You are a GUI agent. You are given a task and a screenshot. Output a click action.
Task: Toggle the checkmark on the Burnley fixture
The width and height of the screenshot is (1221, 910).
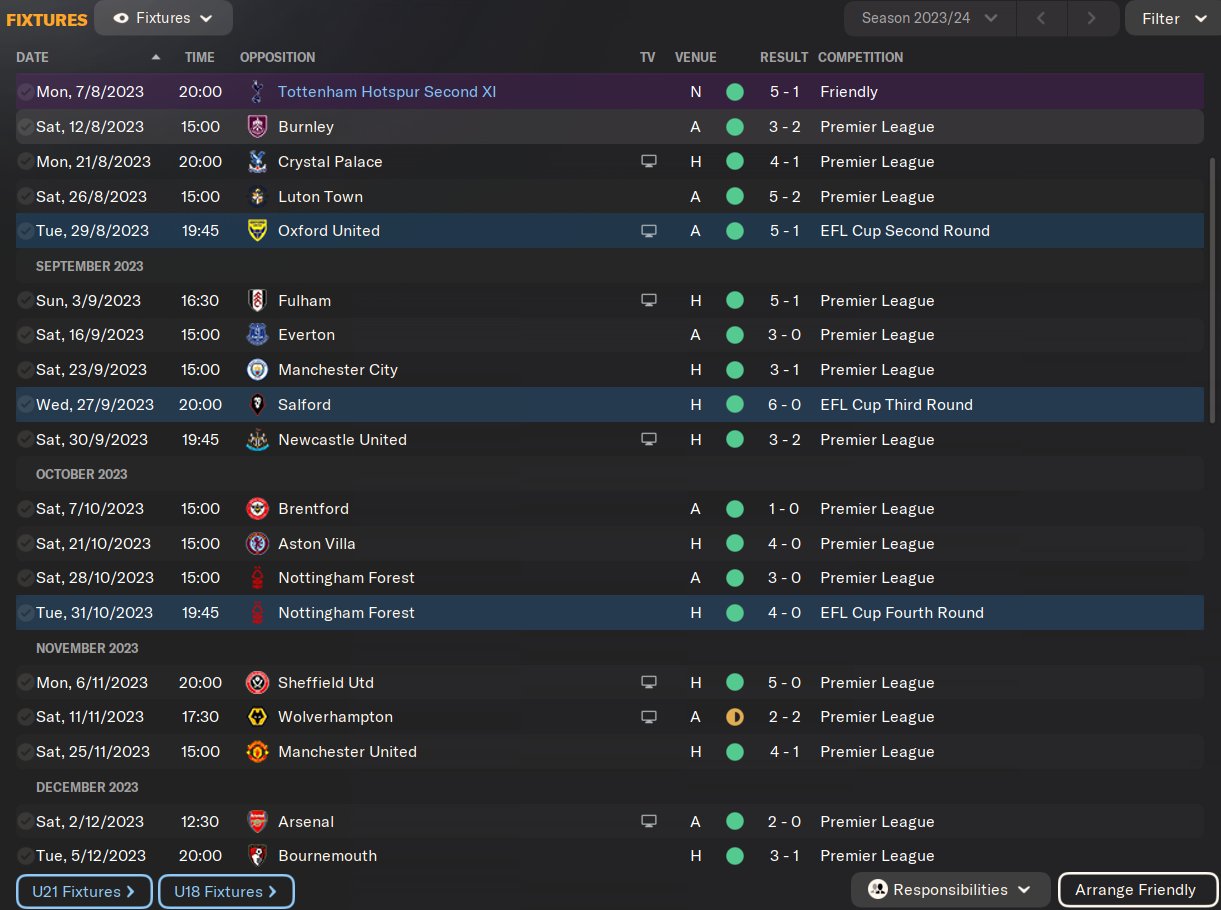pyautogui.click(x=25, y=127)
